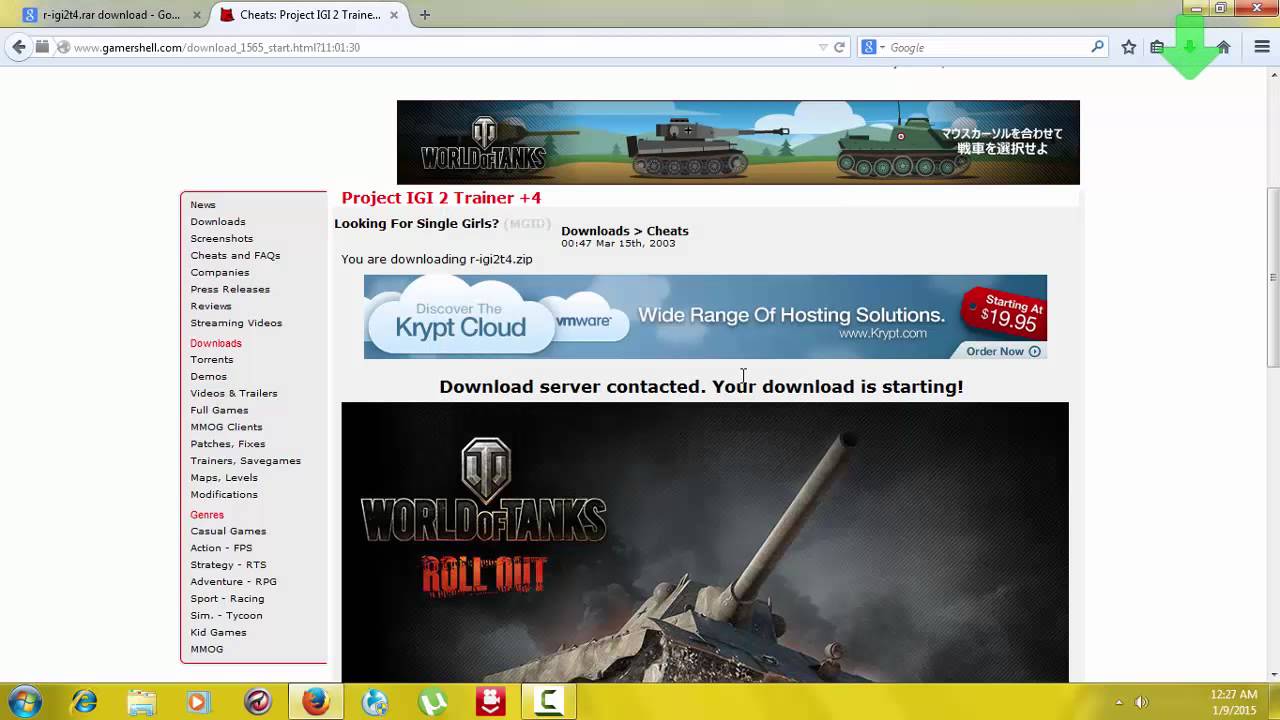Close the r-igi2t4.rar download tab
The height and width of the screenshot is (720, 1280).
tap(197, 15)
